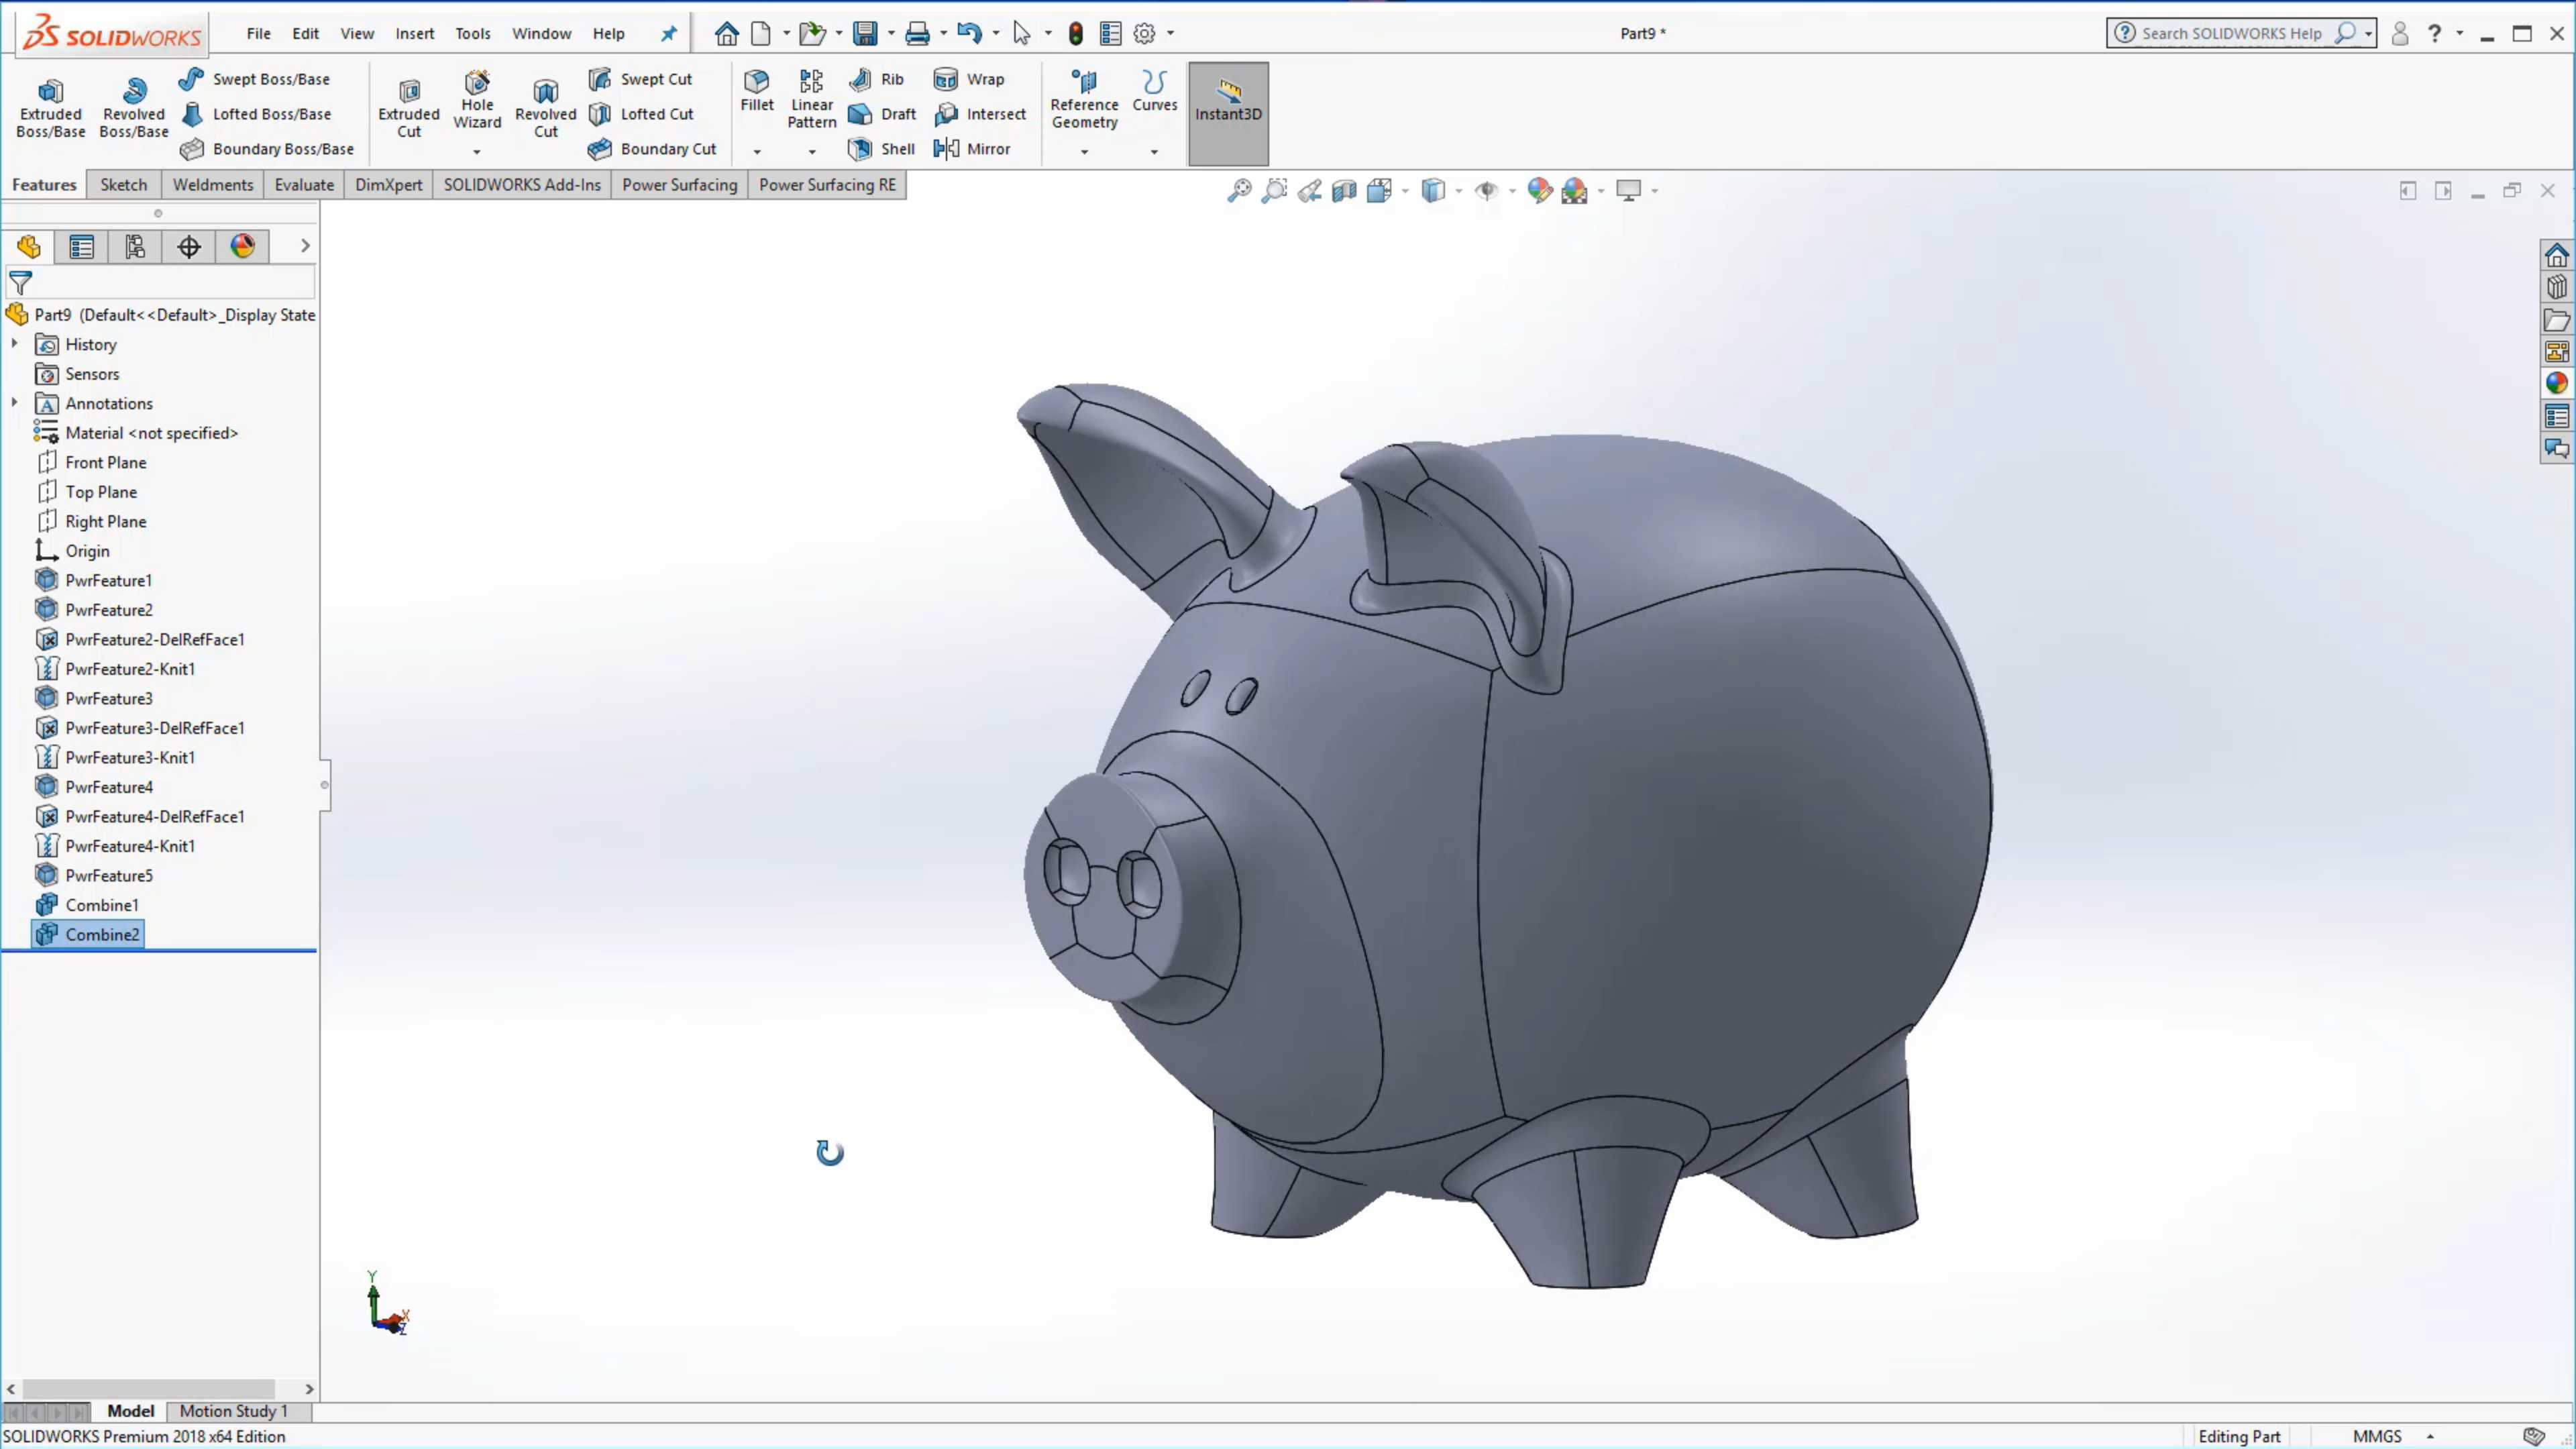The width and height of the screenshot is (2576, 1449).
Task: Click the Section View icon
Action: pos(1344,190)
